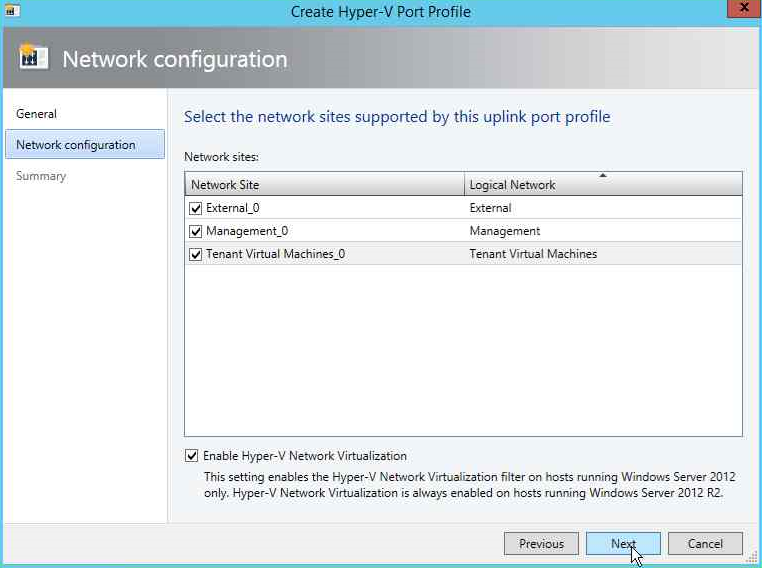The width and height of the screenshot is (762, 568).
Task: Click the port profile wizard header icon
Action: 33,57
